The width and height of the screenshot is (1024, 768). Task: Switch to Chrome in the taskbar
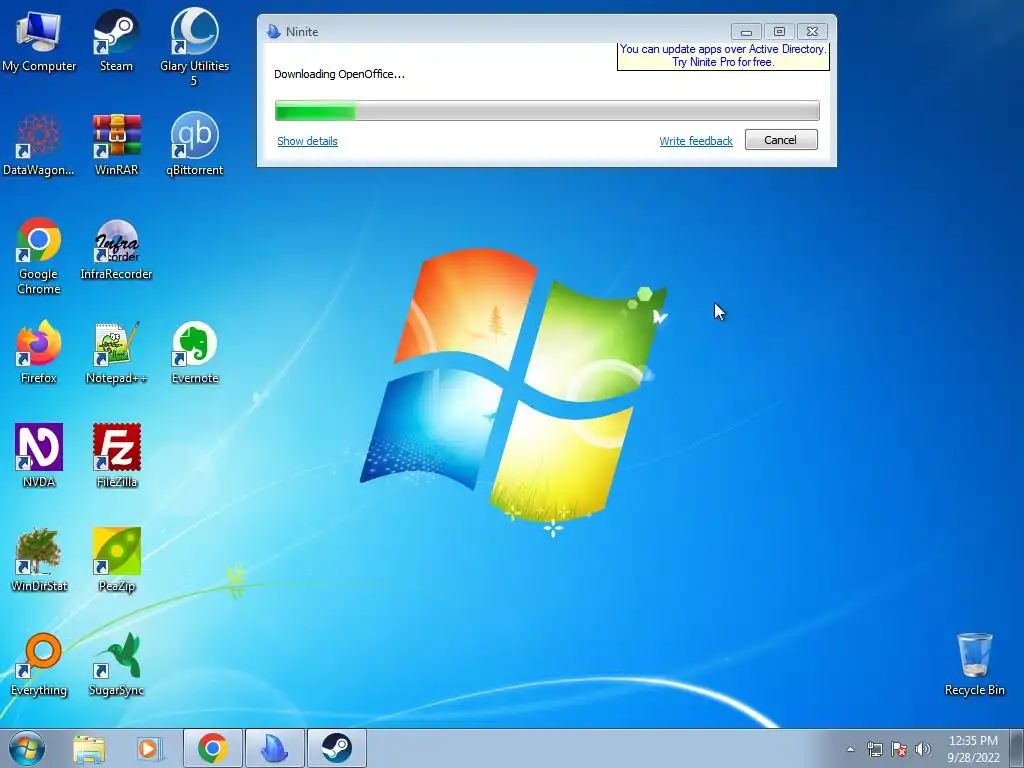pos(213,748)
